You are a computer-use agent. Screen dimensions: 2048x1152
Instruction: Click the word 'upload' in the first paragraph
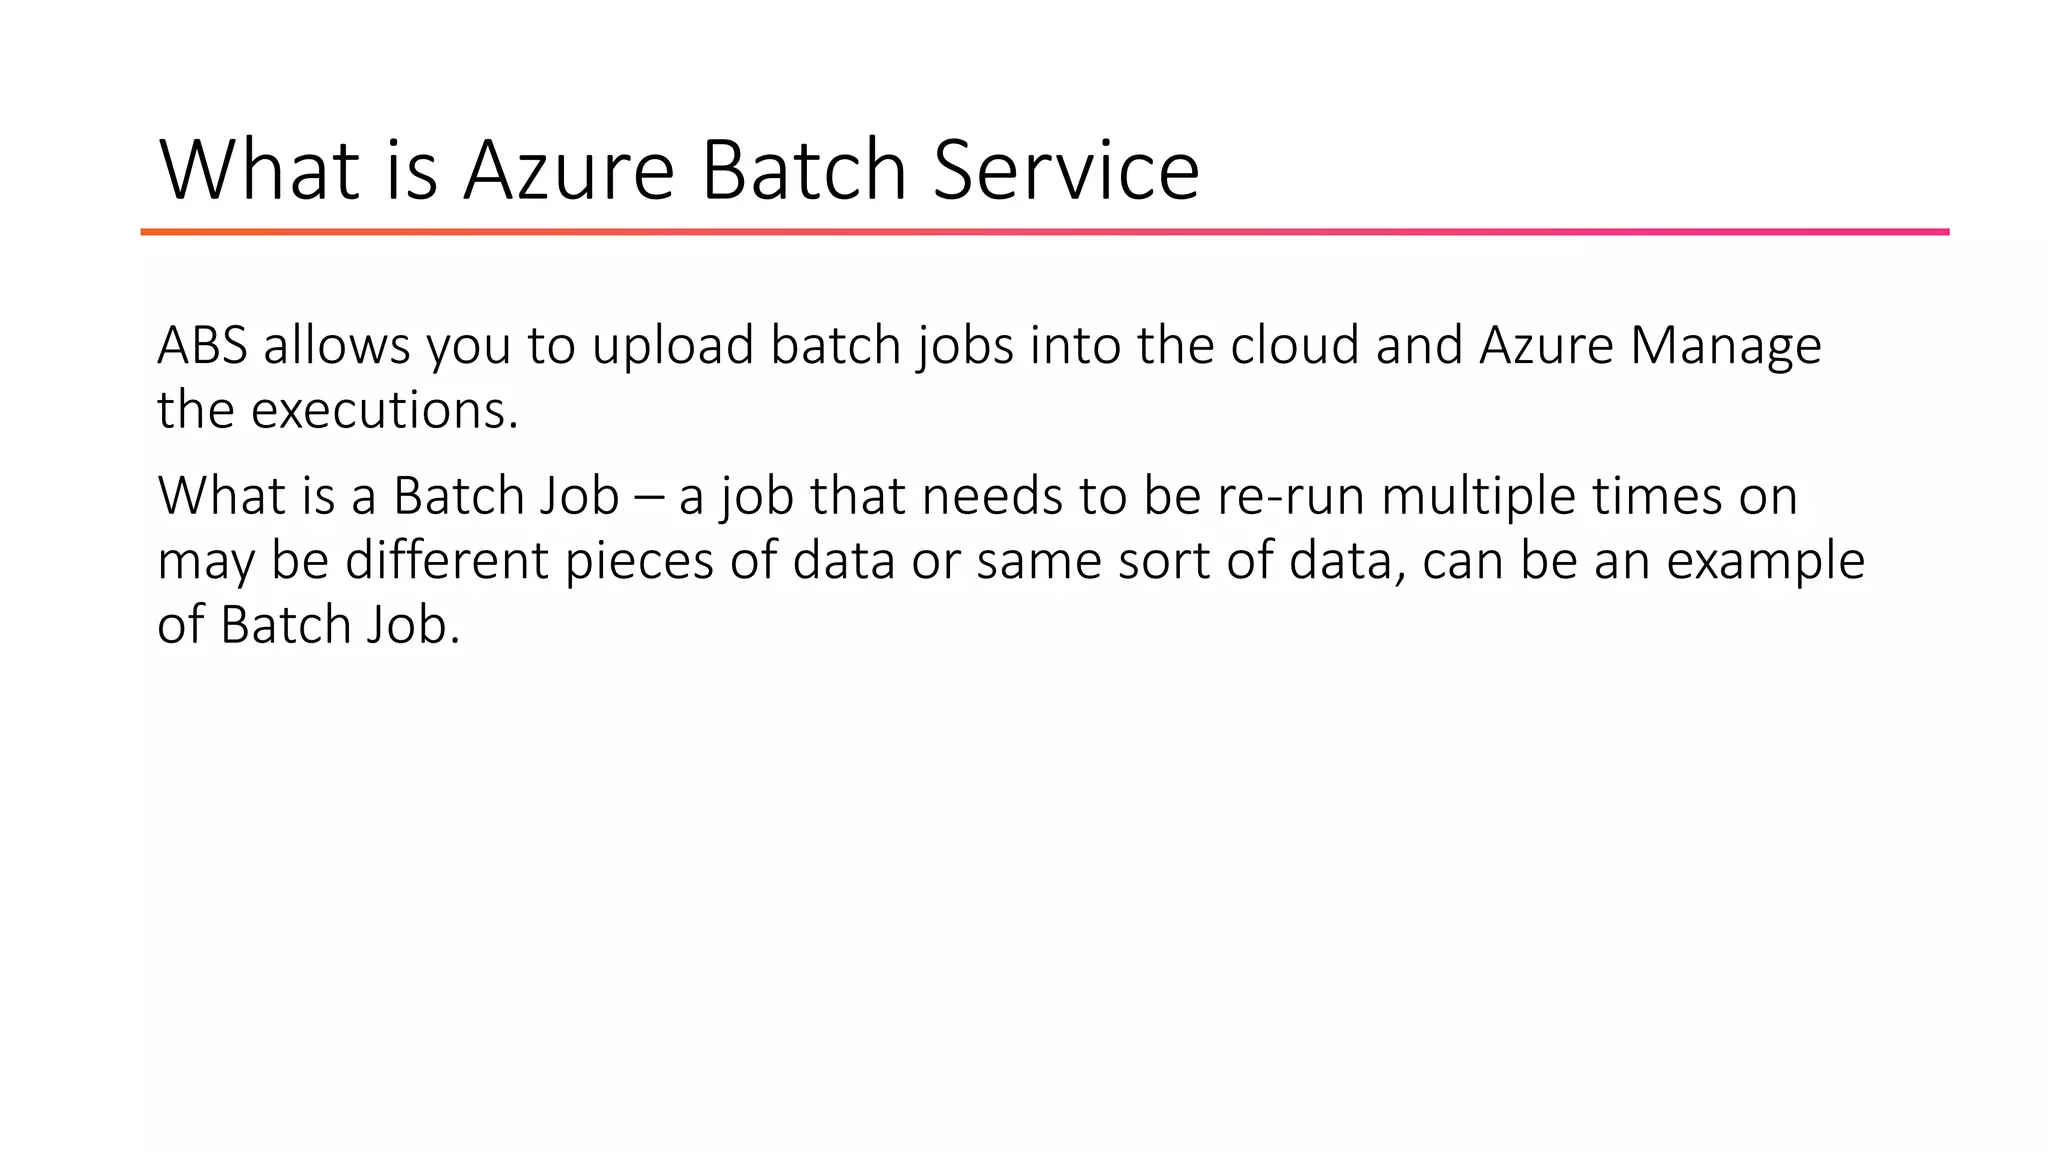tap(672, 345)
